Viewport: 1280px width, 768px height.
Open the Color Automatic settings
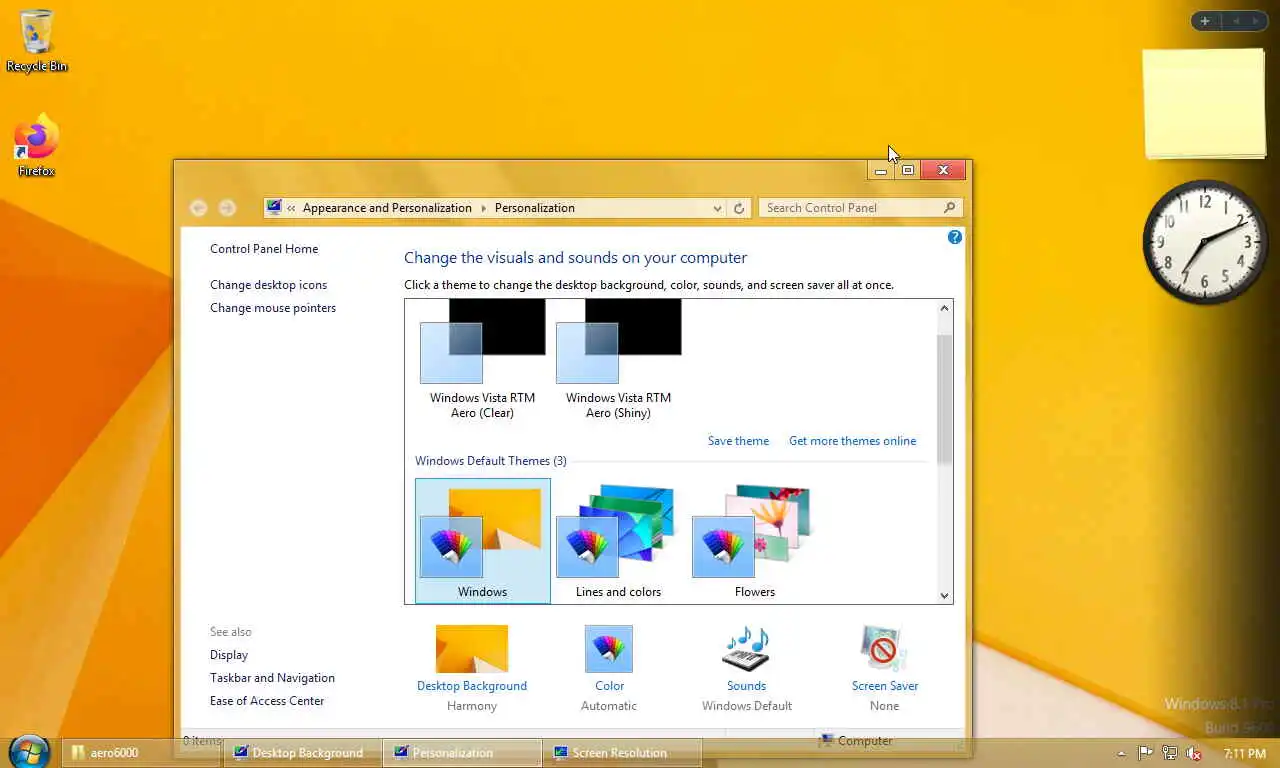click(x=609, y=668)
